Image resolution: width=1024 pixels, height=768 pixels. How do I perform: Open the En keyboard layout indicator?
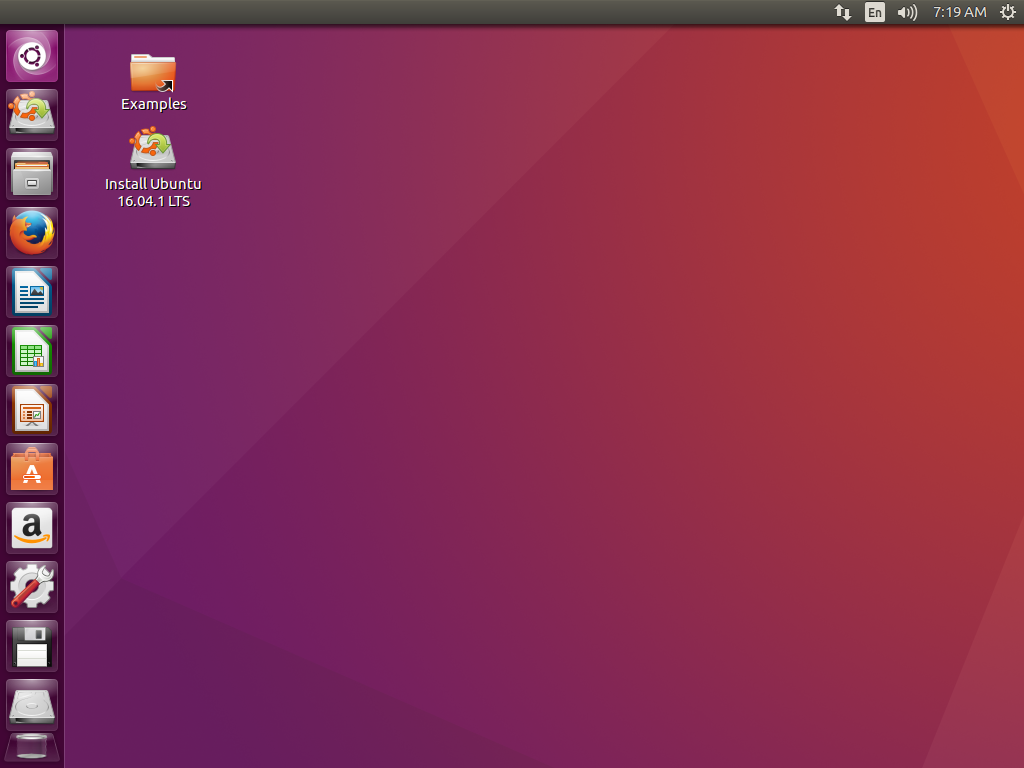(x=875, y=12)
